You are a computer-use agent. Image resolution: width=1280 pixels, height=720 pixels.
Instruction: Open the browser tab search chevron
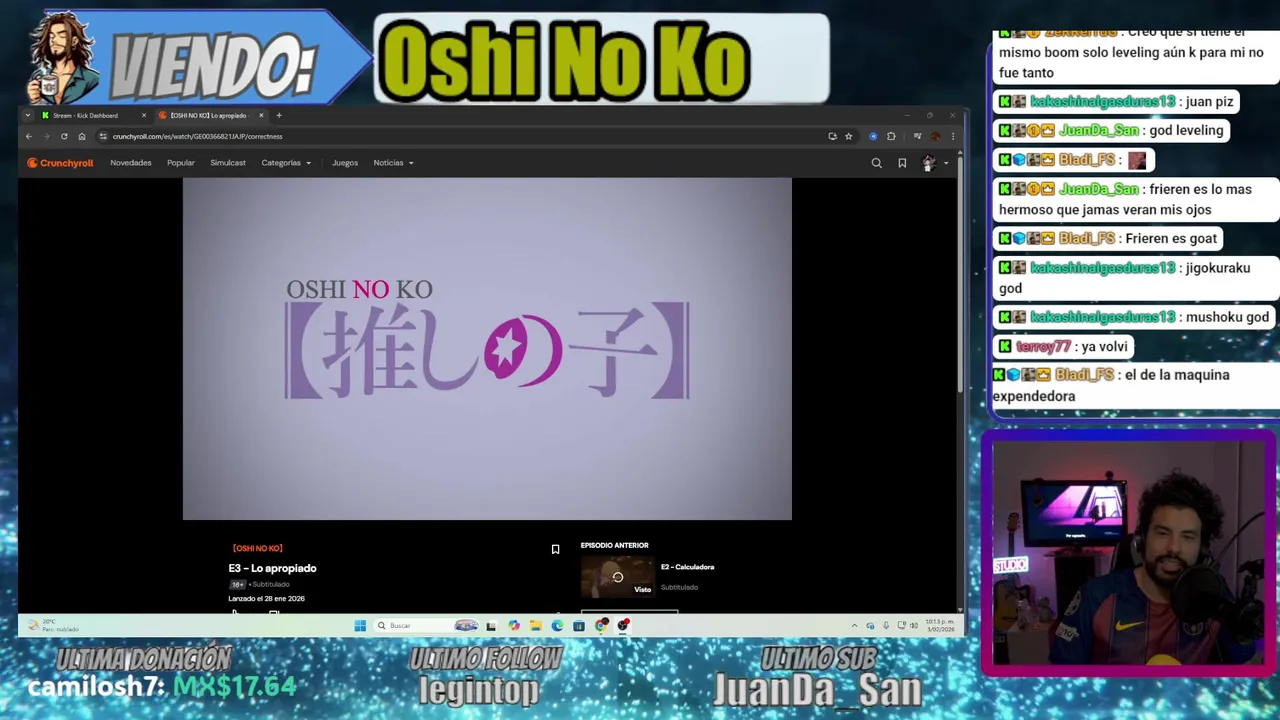point(28,115)
